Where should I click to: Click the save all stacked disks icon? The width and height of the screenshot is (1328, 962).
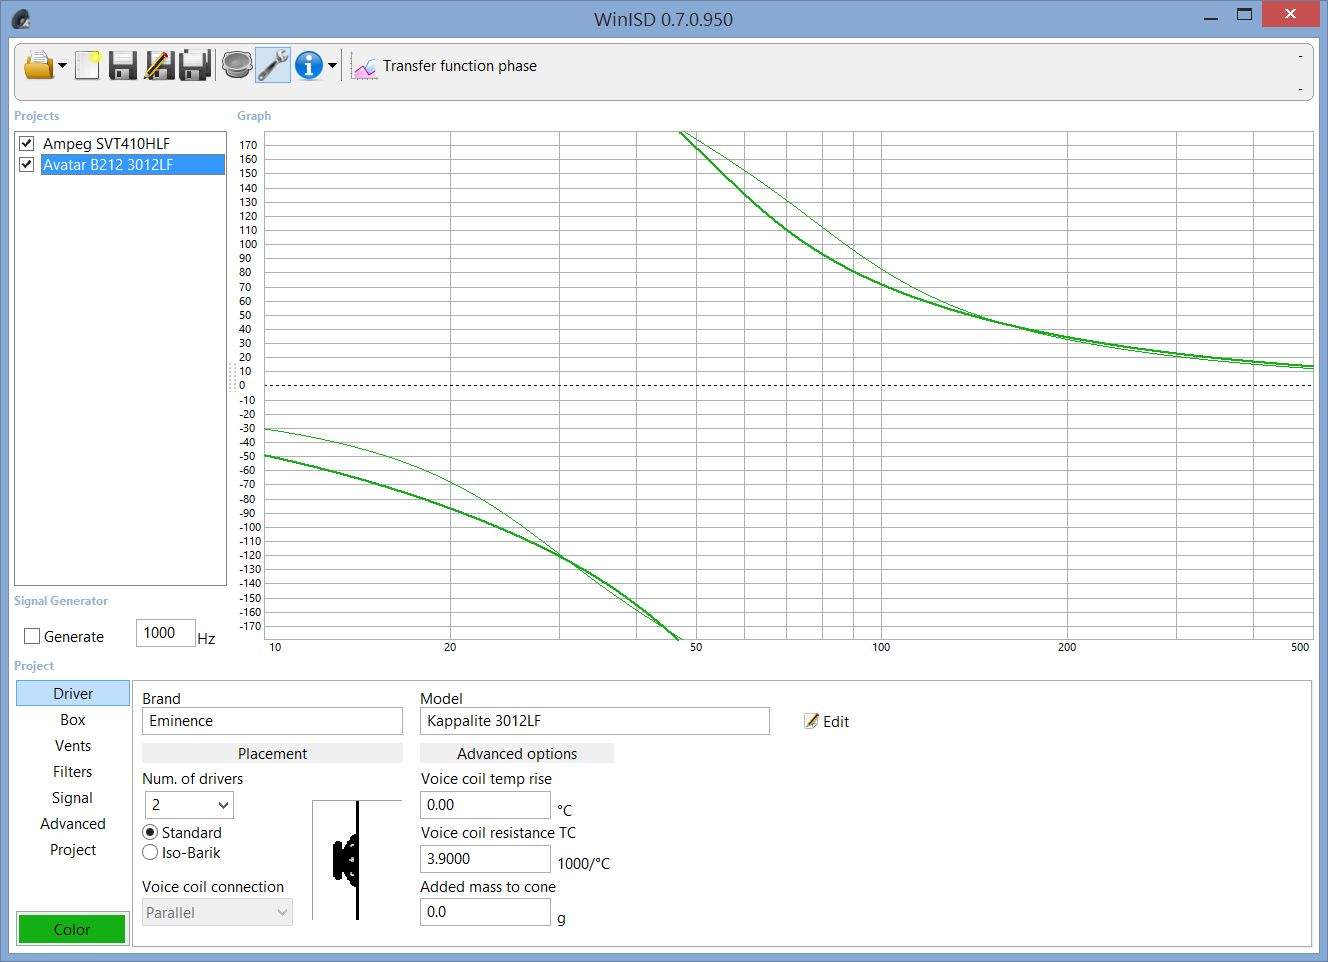[194, 66]
